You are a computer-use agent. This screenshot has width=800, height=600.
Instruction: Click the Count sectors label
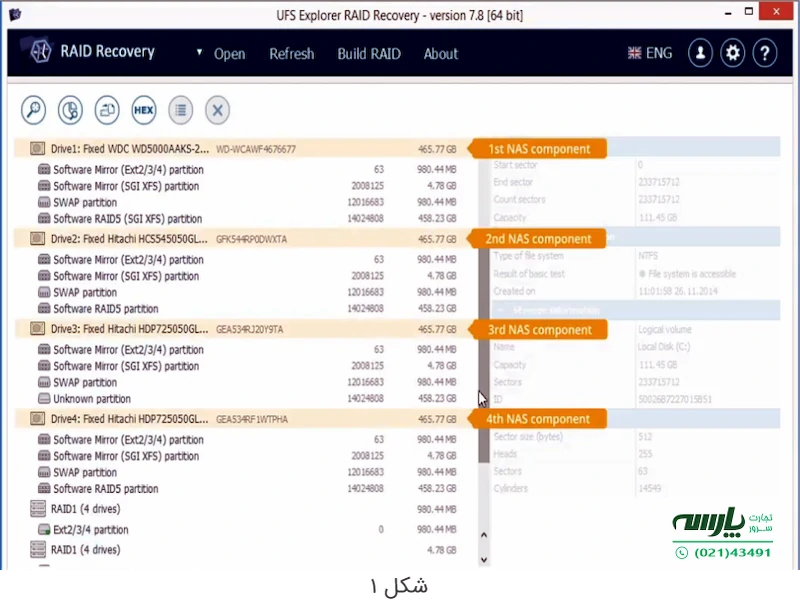coord(519,199)
